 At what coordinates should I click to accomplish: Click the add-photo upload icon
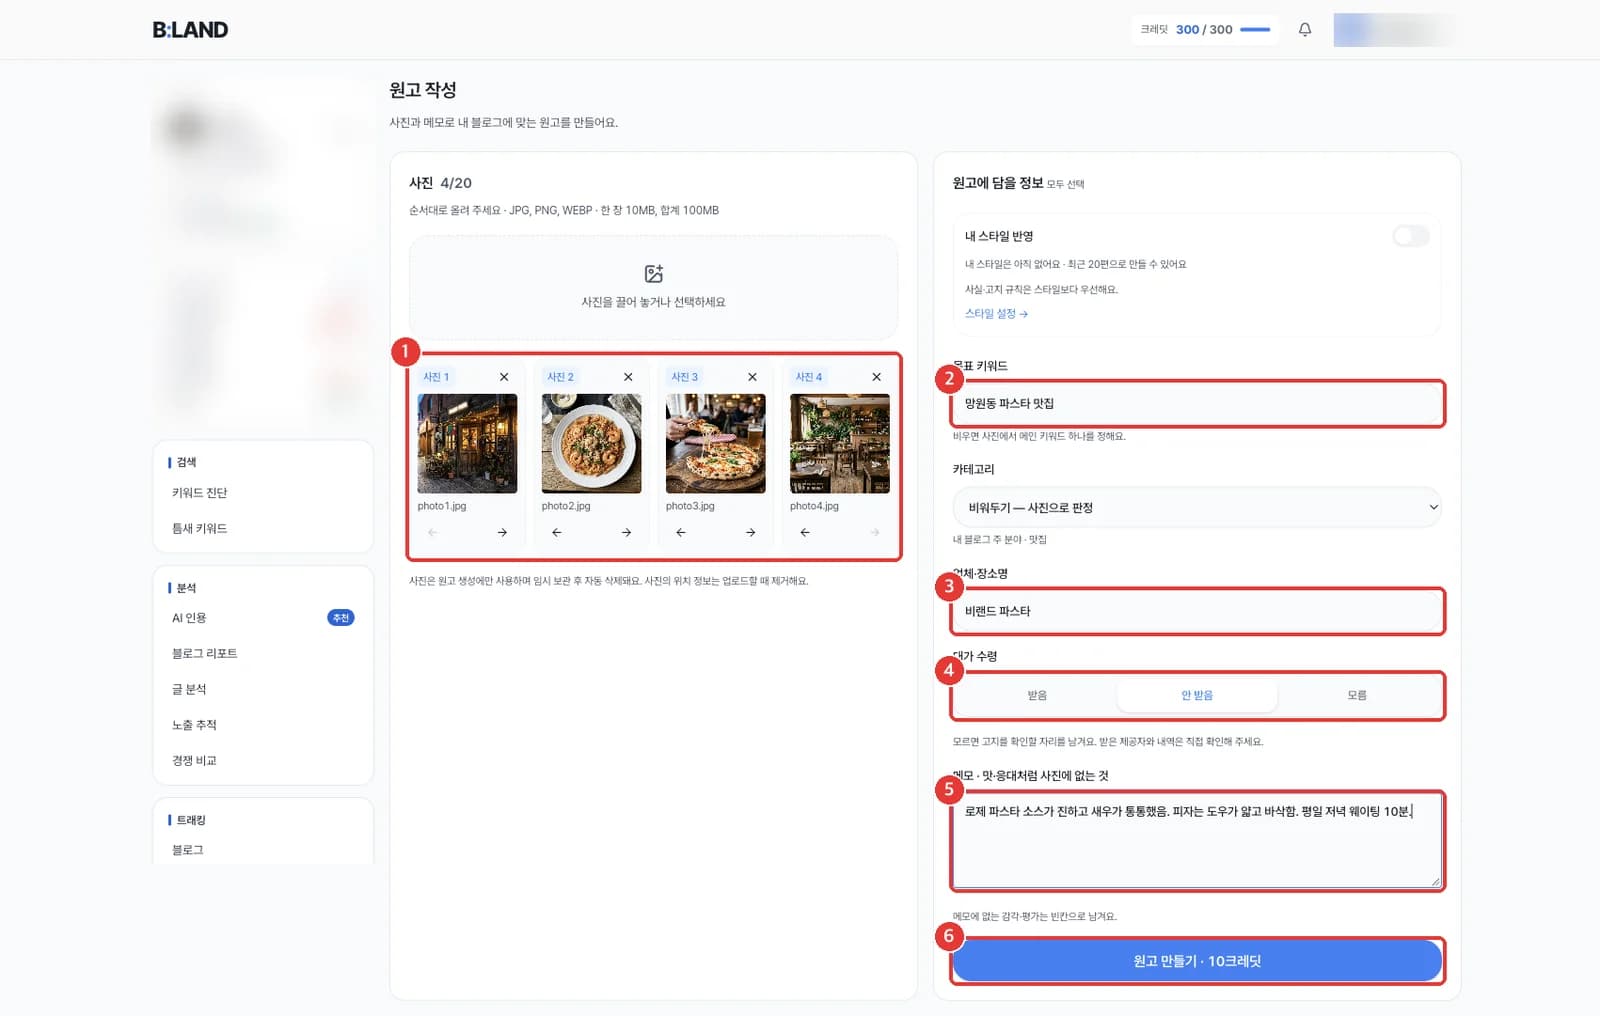coord(654,274)
